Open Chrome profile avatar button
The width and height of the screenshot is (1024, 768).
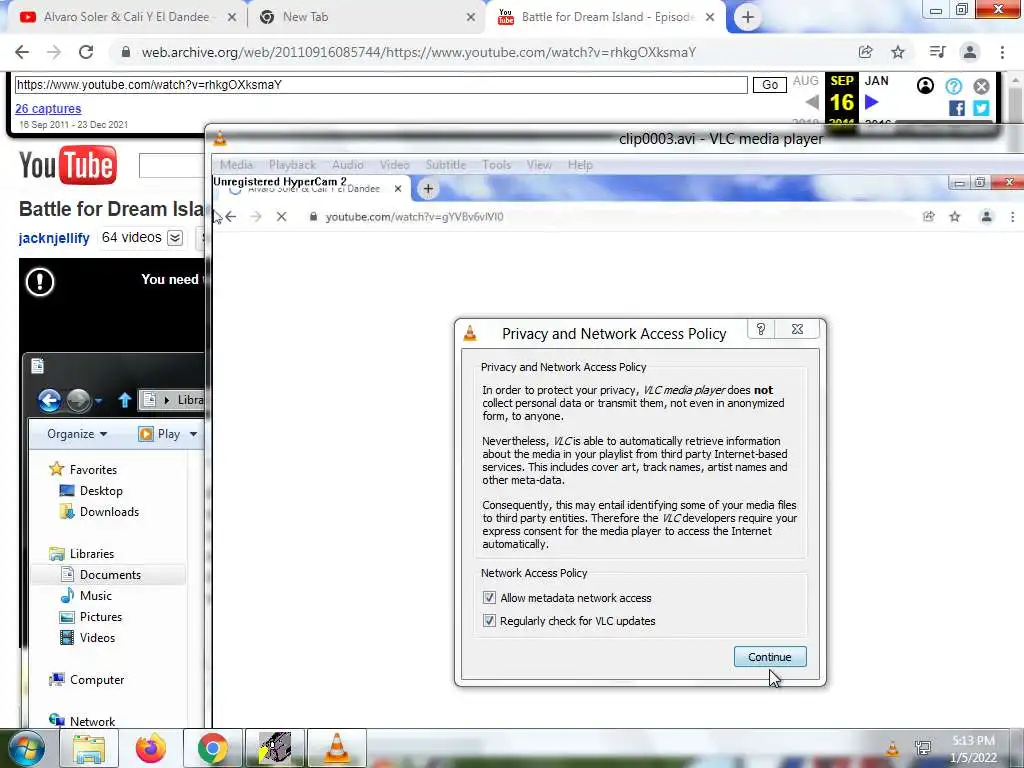[x=970, y=52]
